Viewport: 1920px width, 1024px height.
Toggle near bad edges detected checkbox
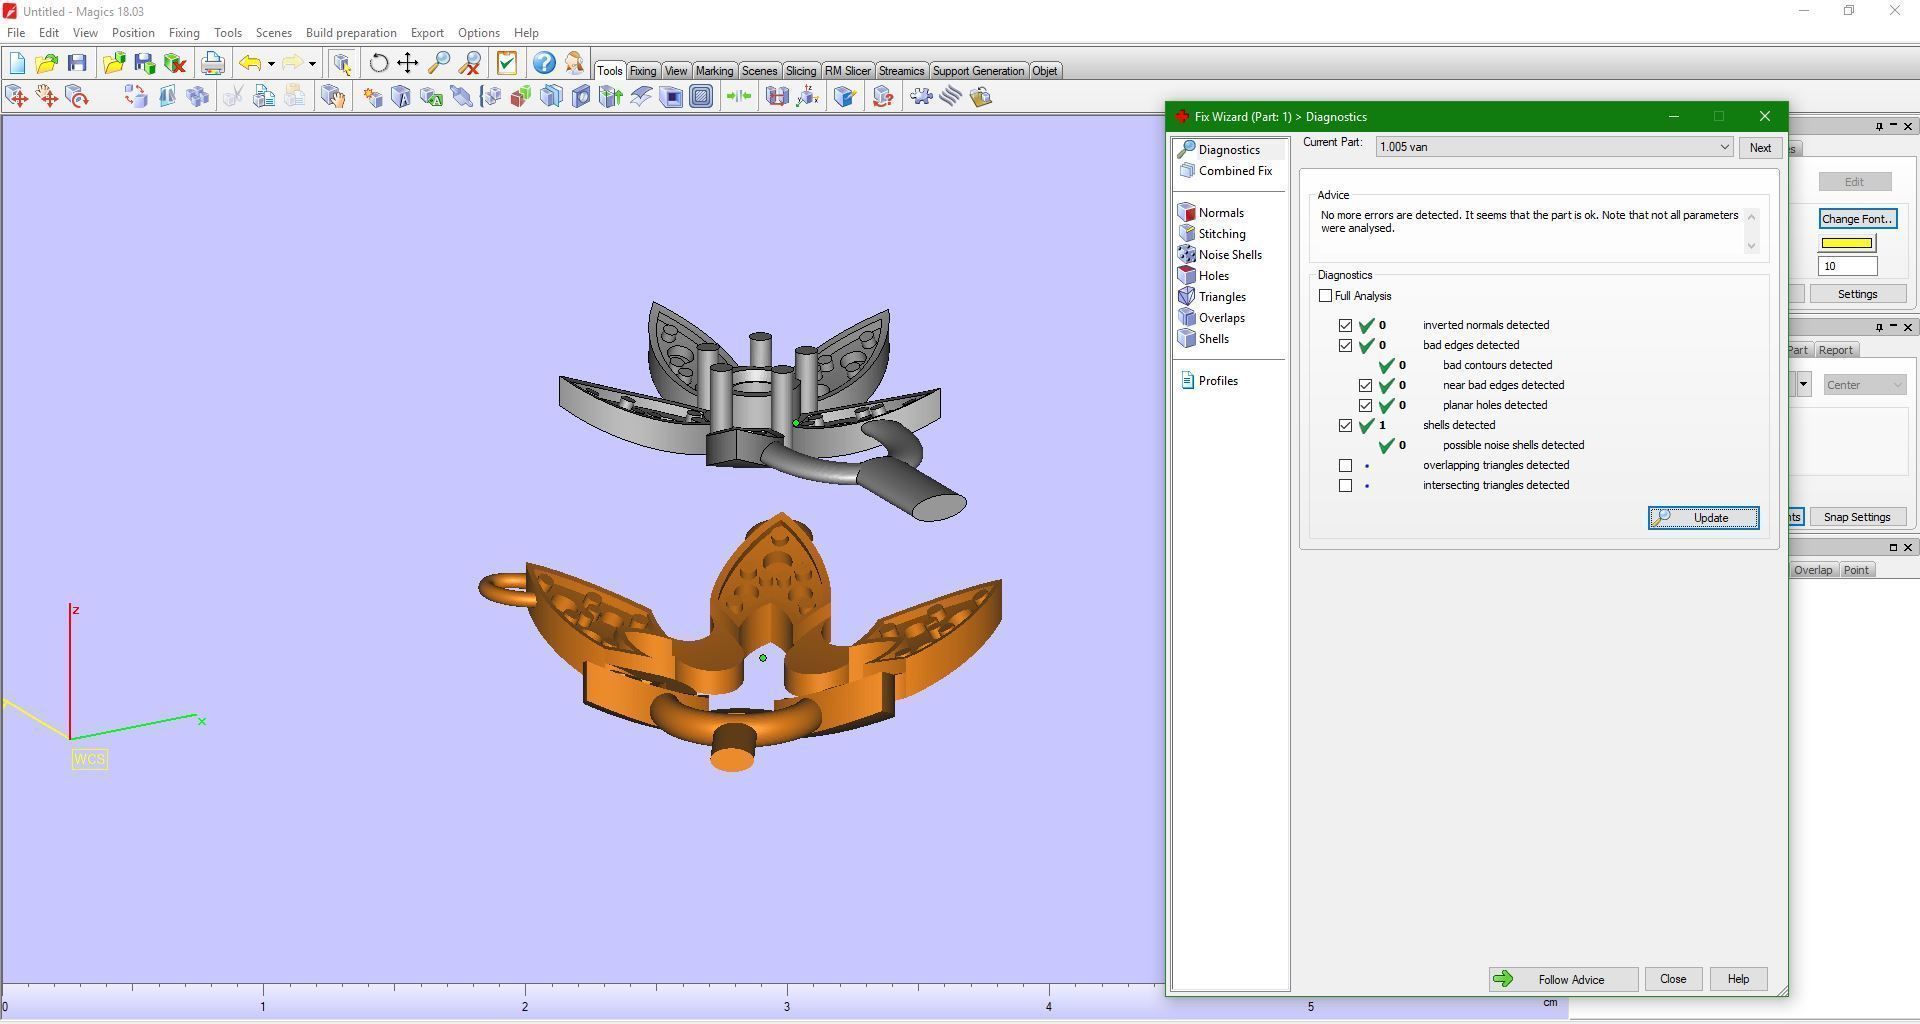[x=1366, y=386]
